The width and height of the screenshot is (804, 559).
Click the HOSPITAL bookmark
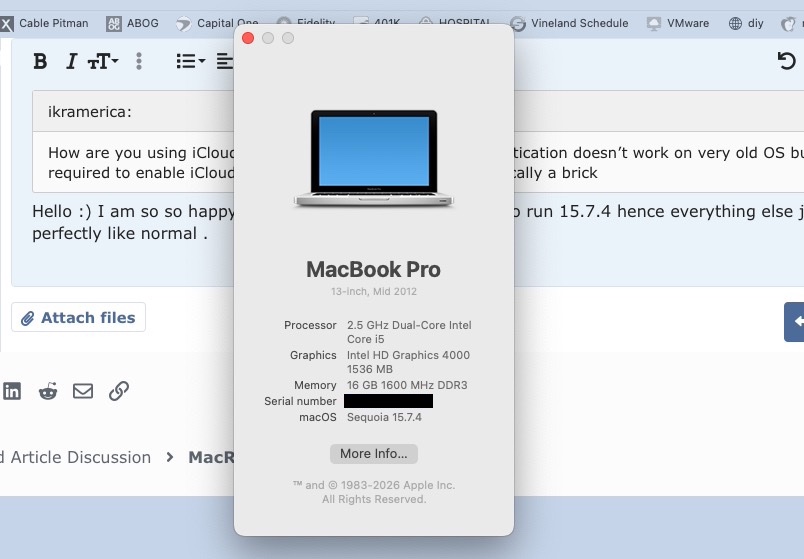tap(454, 23)
